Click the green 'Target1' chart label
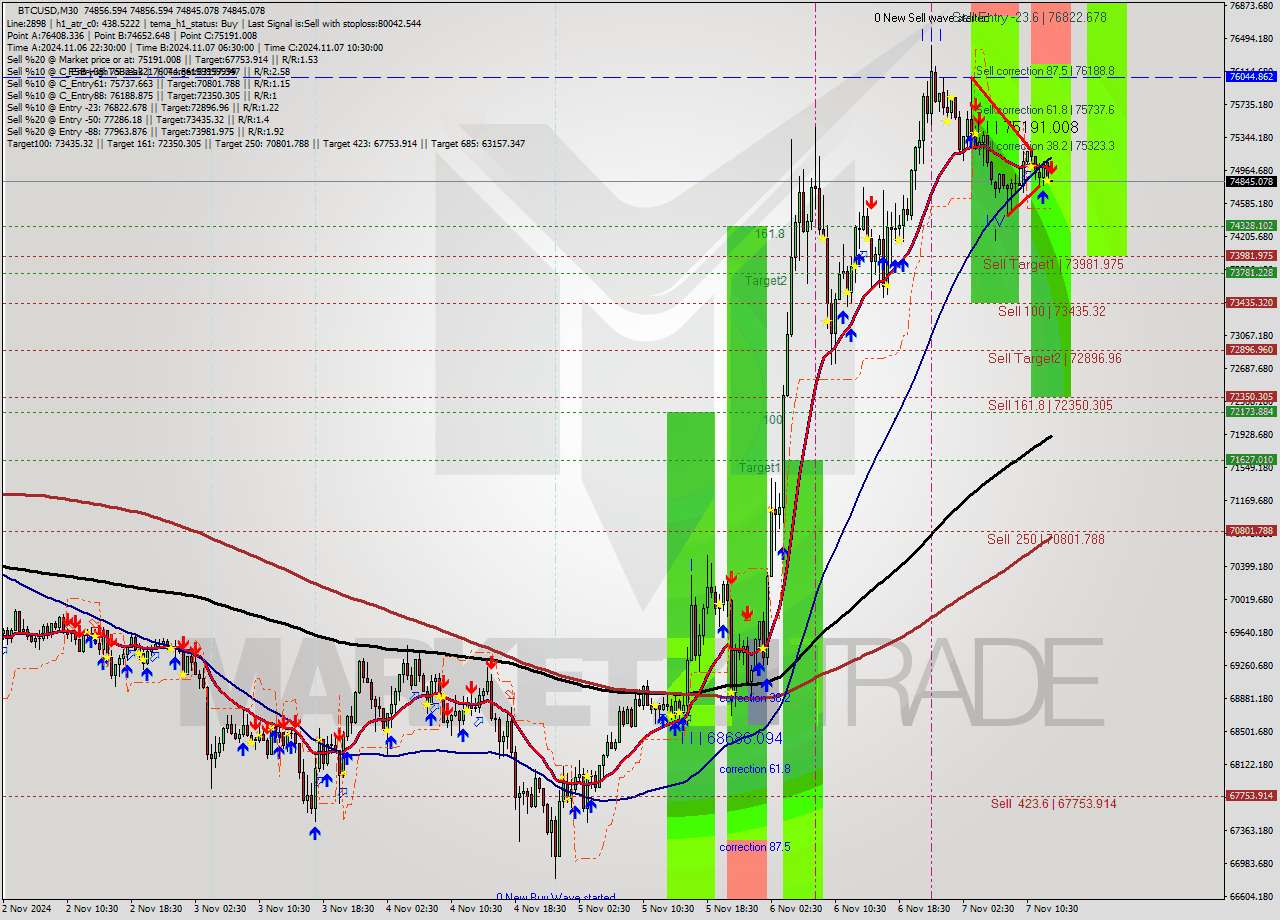 (x=759, y=468)
